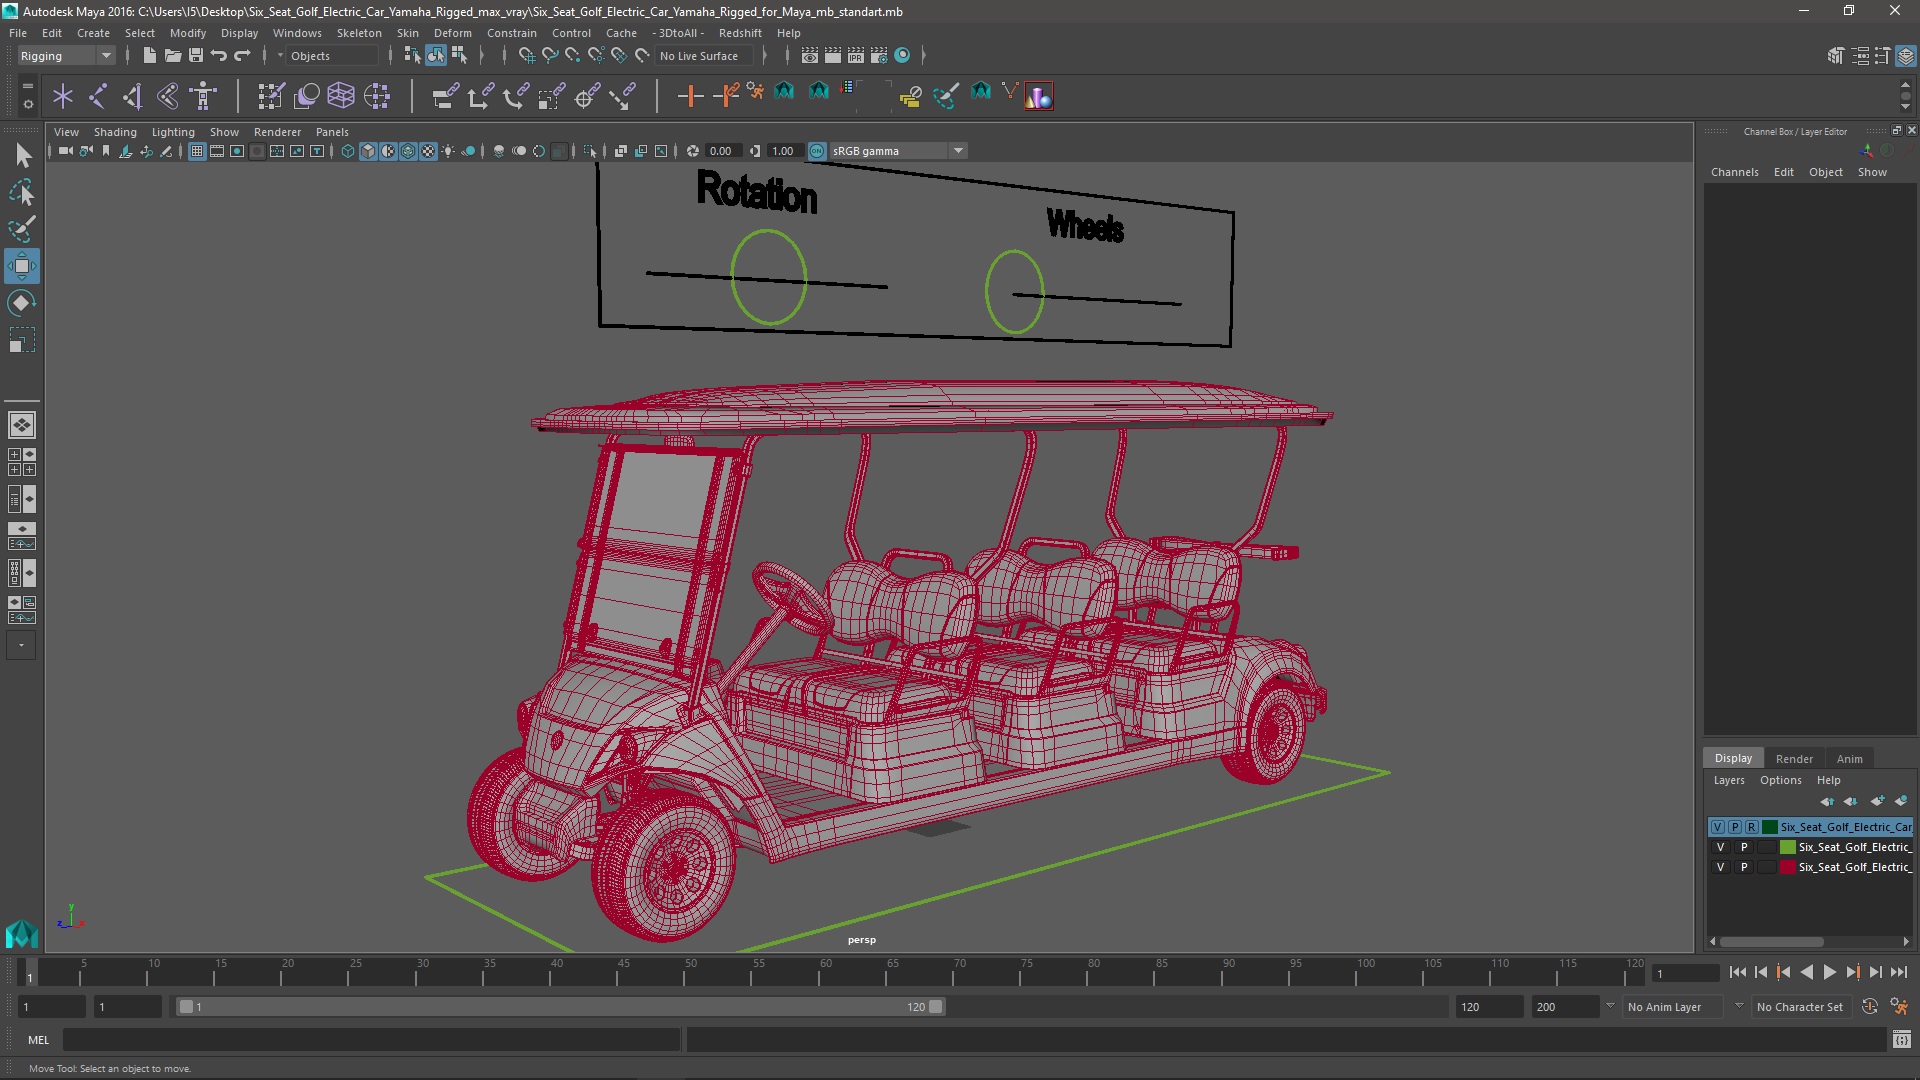Click the Create Lattice shelf icon
The image size is (1920, 1080).
pos(341,96)
